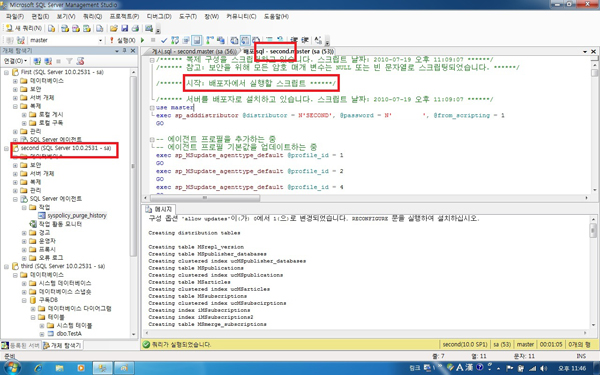Click the 'use master' line in editor
Image resolution: width=600 pixels, height=375 pixels.
click(x=174, y=108)
